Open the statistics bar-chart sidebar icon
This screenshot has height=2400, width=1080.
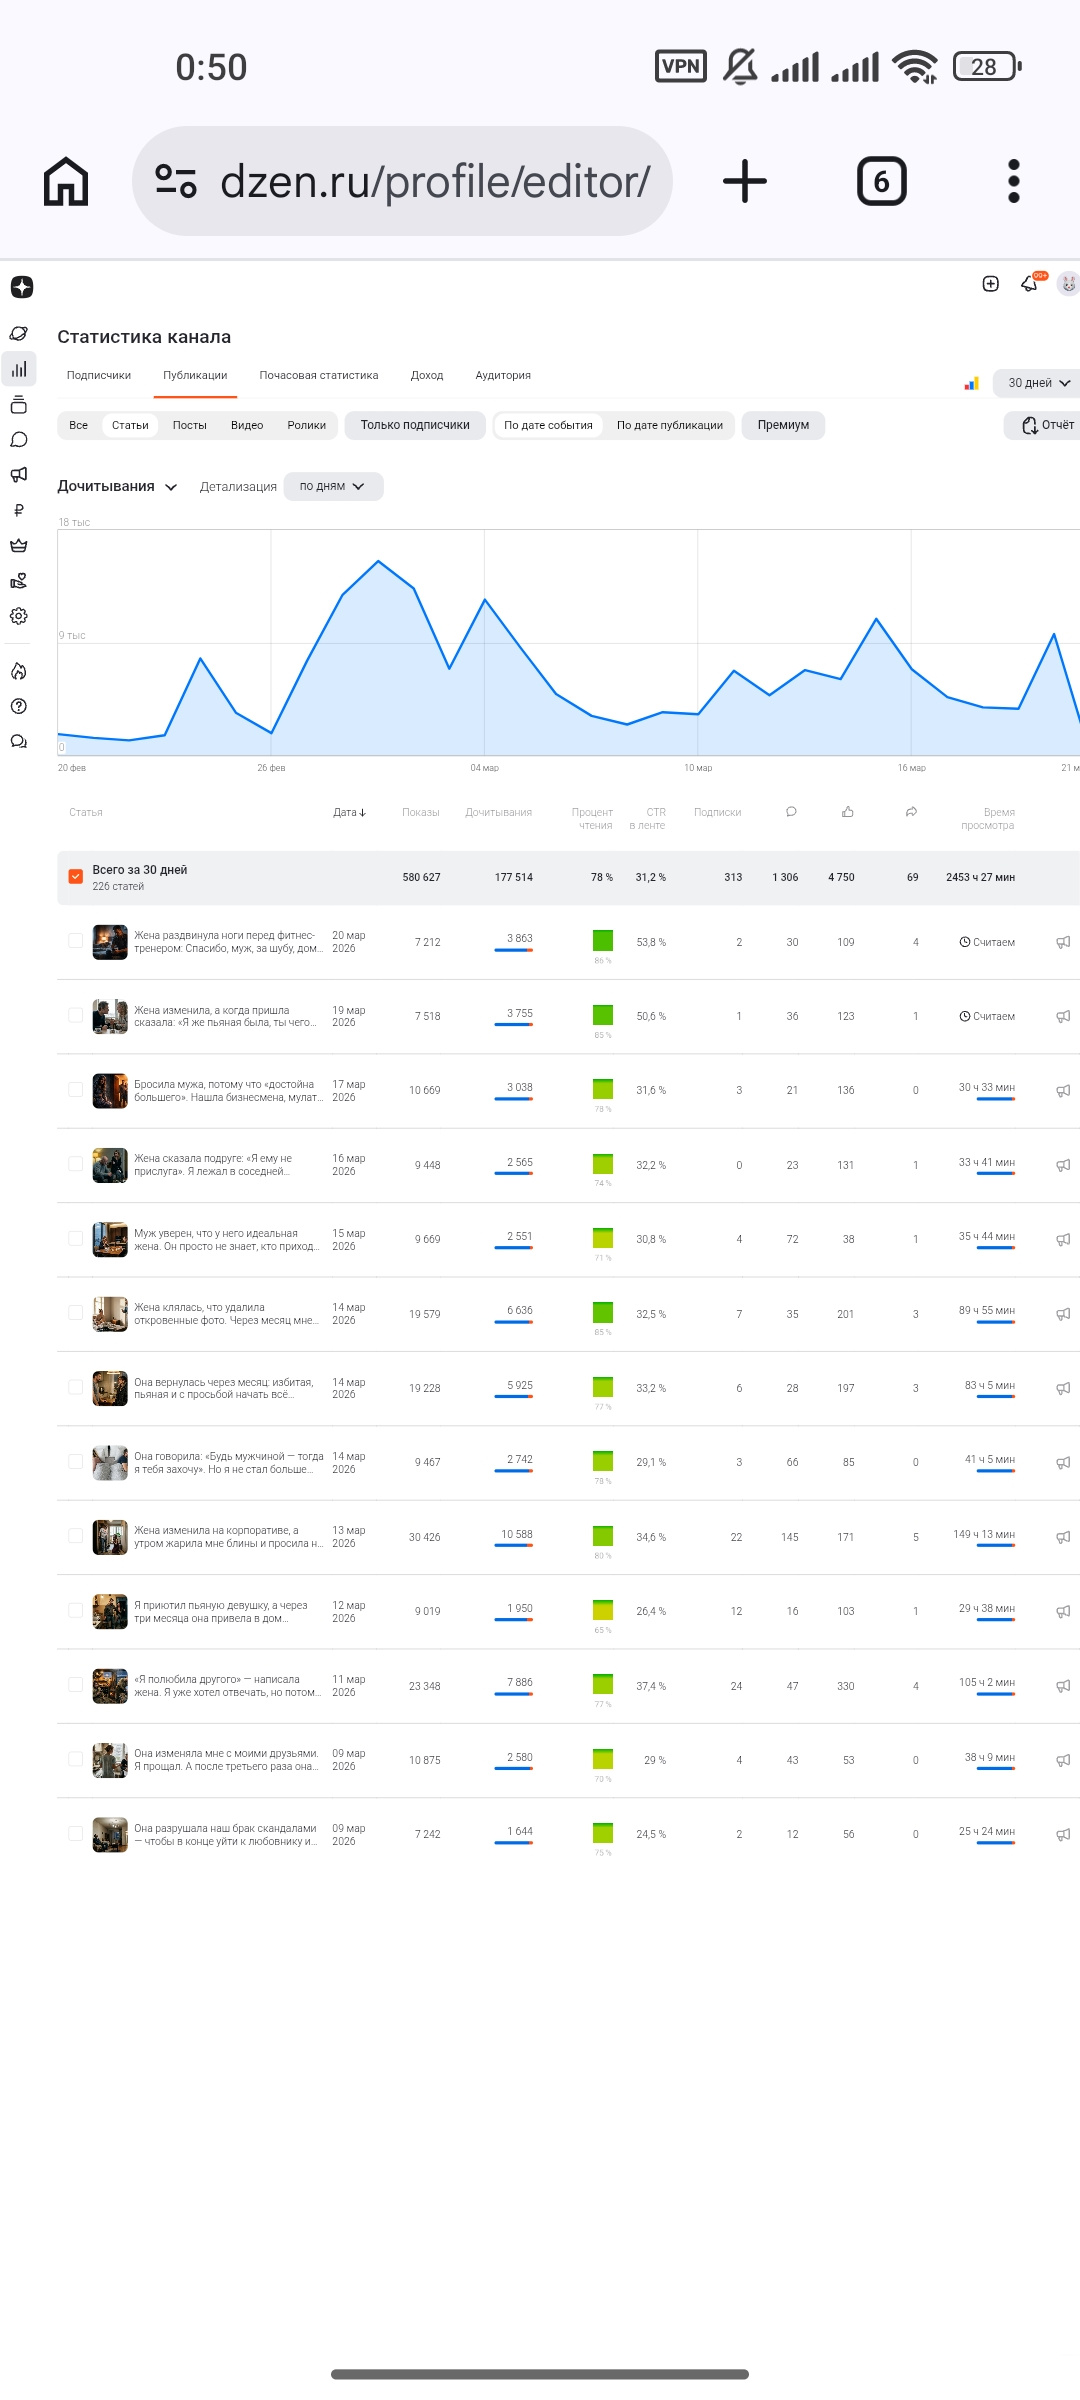tap(19, 369)
